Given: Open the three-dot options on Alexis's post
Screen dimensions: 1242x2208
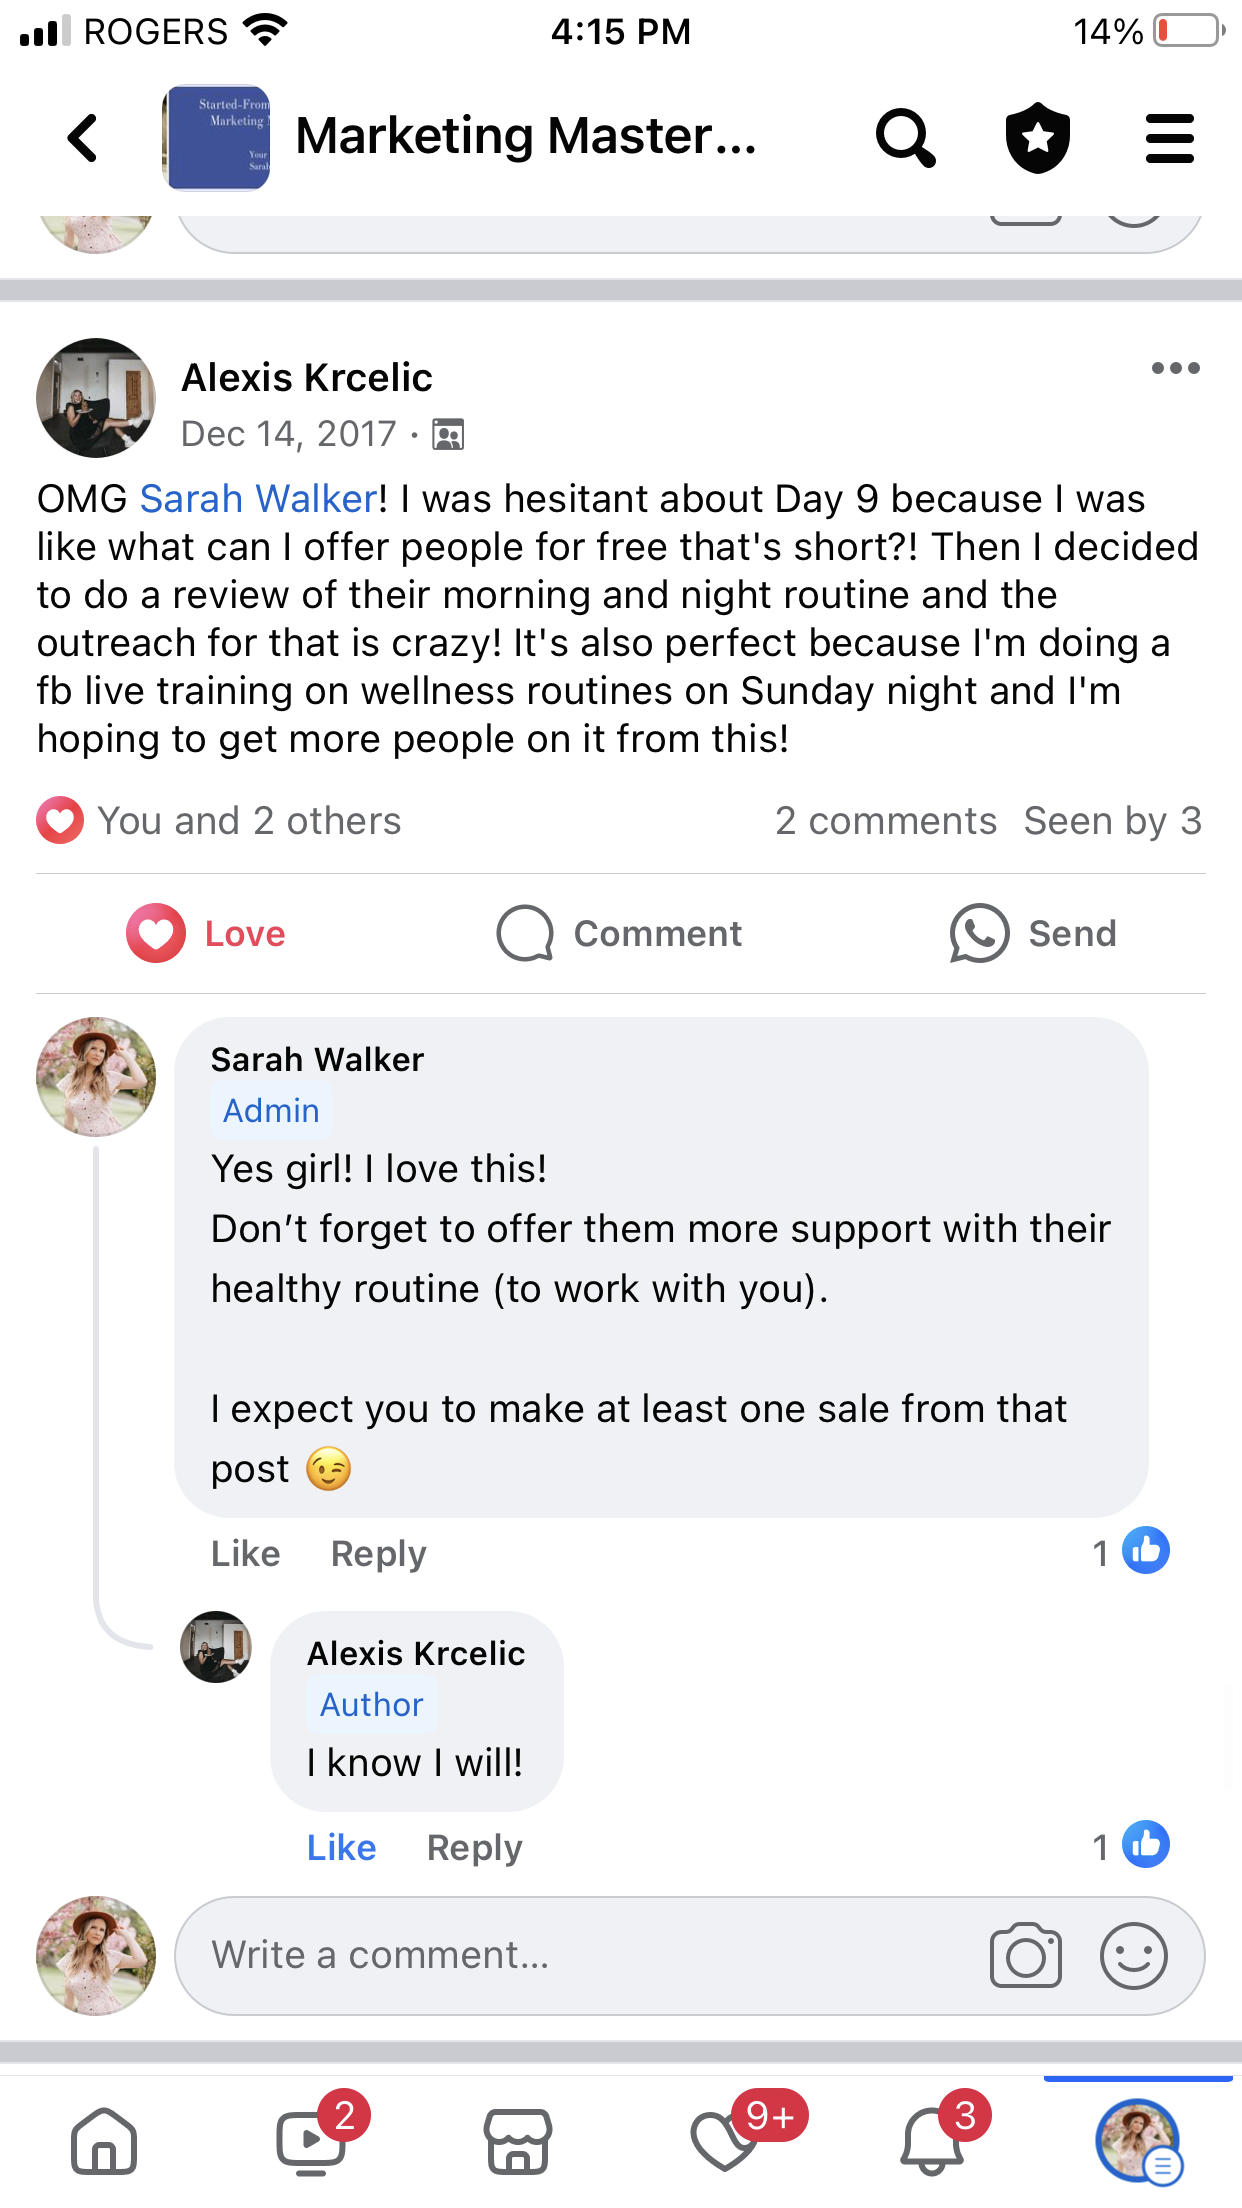Looking at the screenshot, I should 1175,369.
